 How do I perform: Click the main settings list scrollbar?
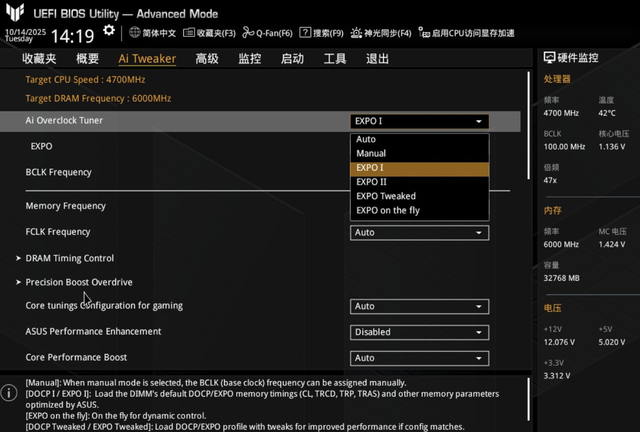click(529, 125)
